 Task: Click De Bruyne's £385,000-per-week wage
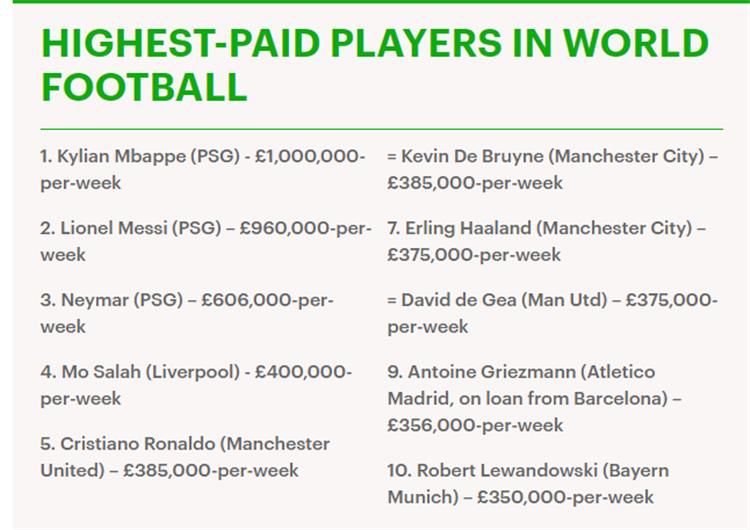[x=475, y=183]
